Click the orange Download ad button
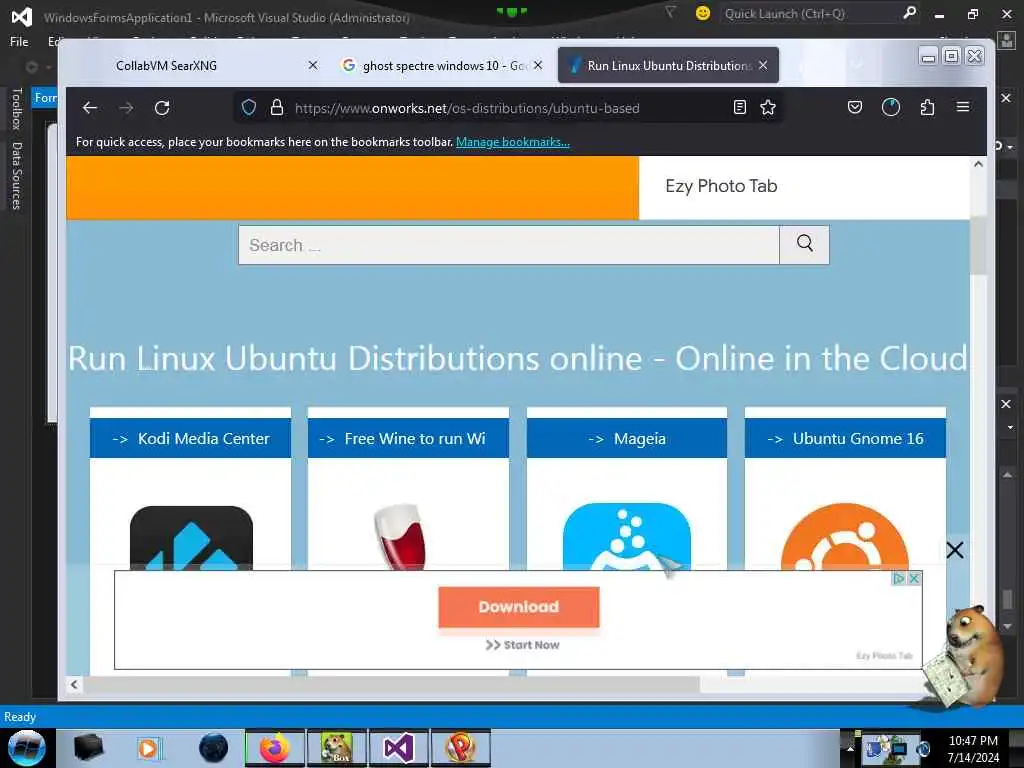 [519, 607]
